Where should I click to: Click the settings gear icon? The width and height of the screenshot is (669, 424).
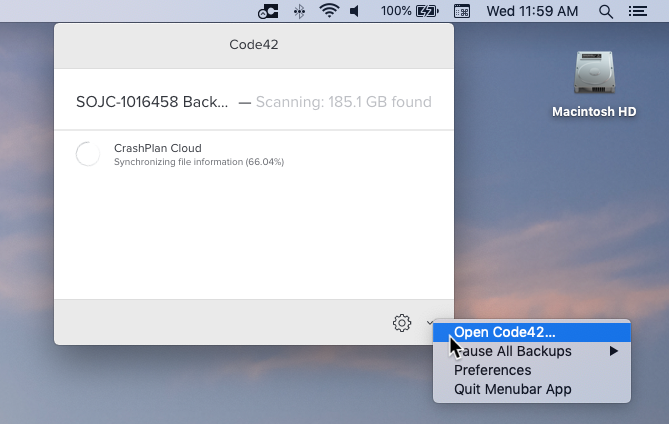click(401, 323)
